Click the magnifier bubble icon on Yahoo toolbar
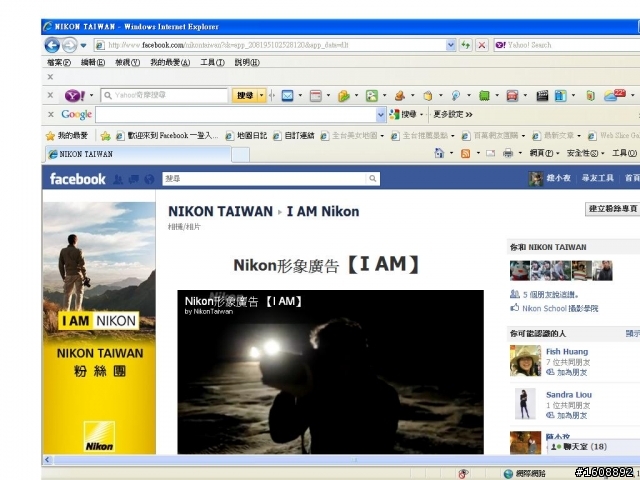Image resolution: width=640 pixels, height=480 pixels. 456,96
